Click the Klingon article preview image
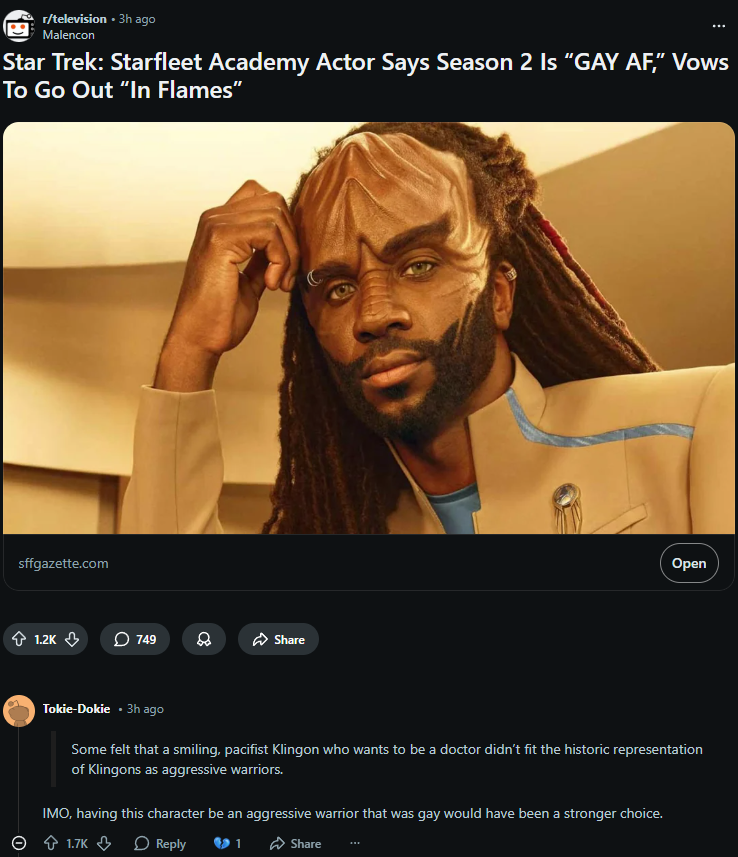738x857 pixels. tap(368, 328)
